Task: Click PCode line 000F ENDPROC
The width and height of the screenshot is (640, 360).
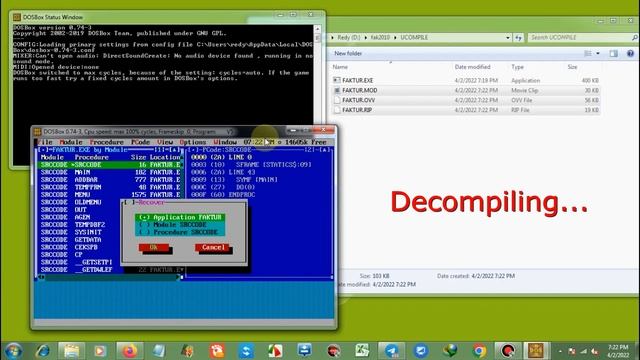Action: click(223, 195)
